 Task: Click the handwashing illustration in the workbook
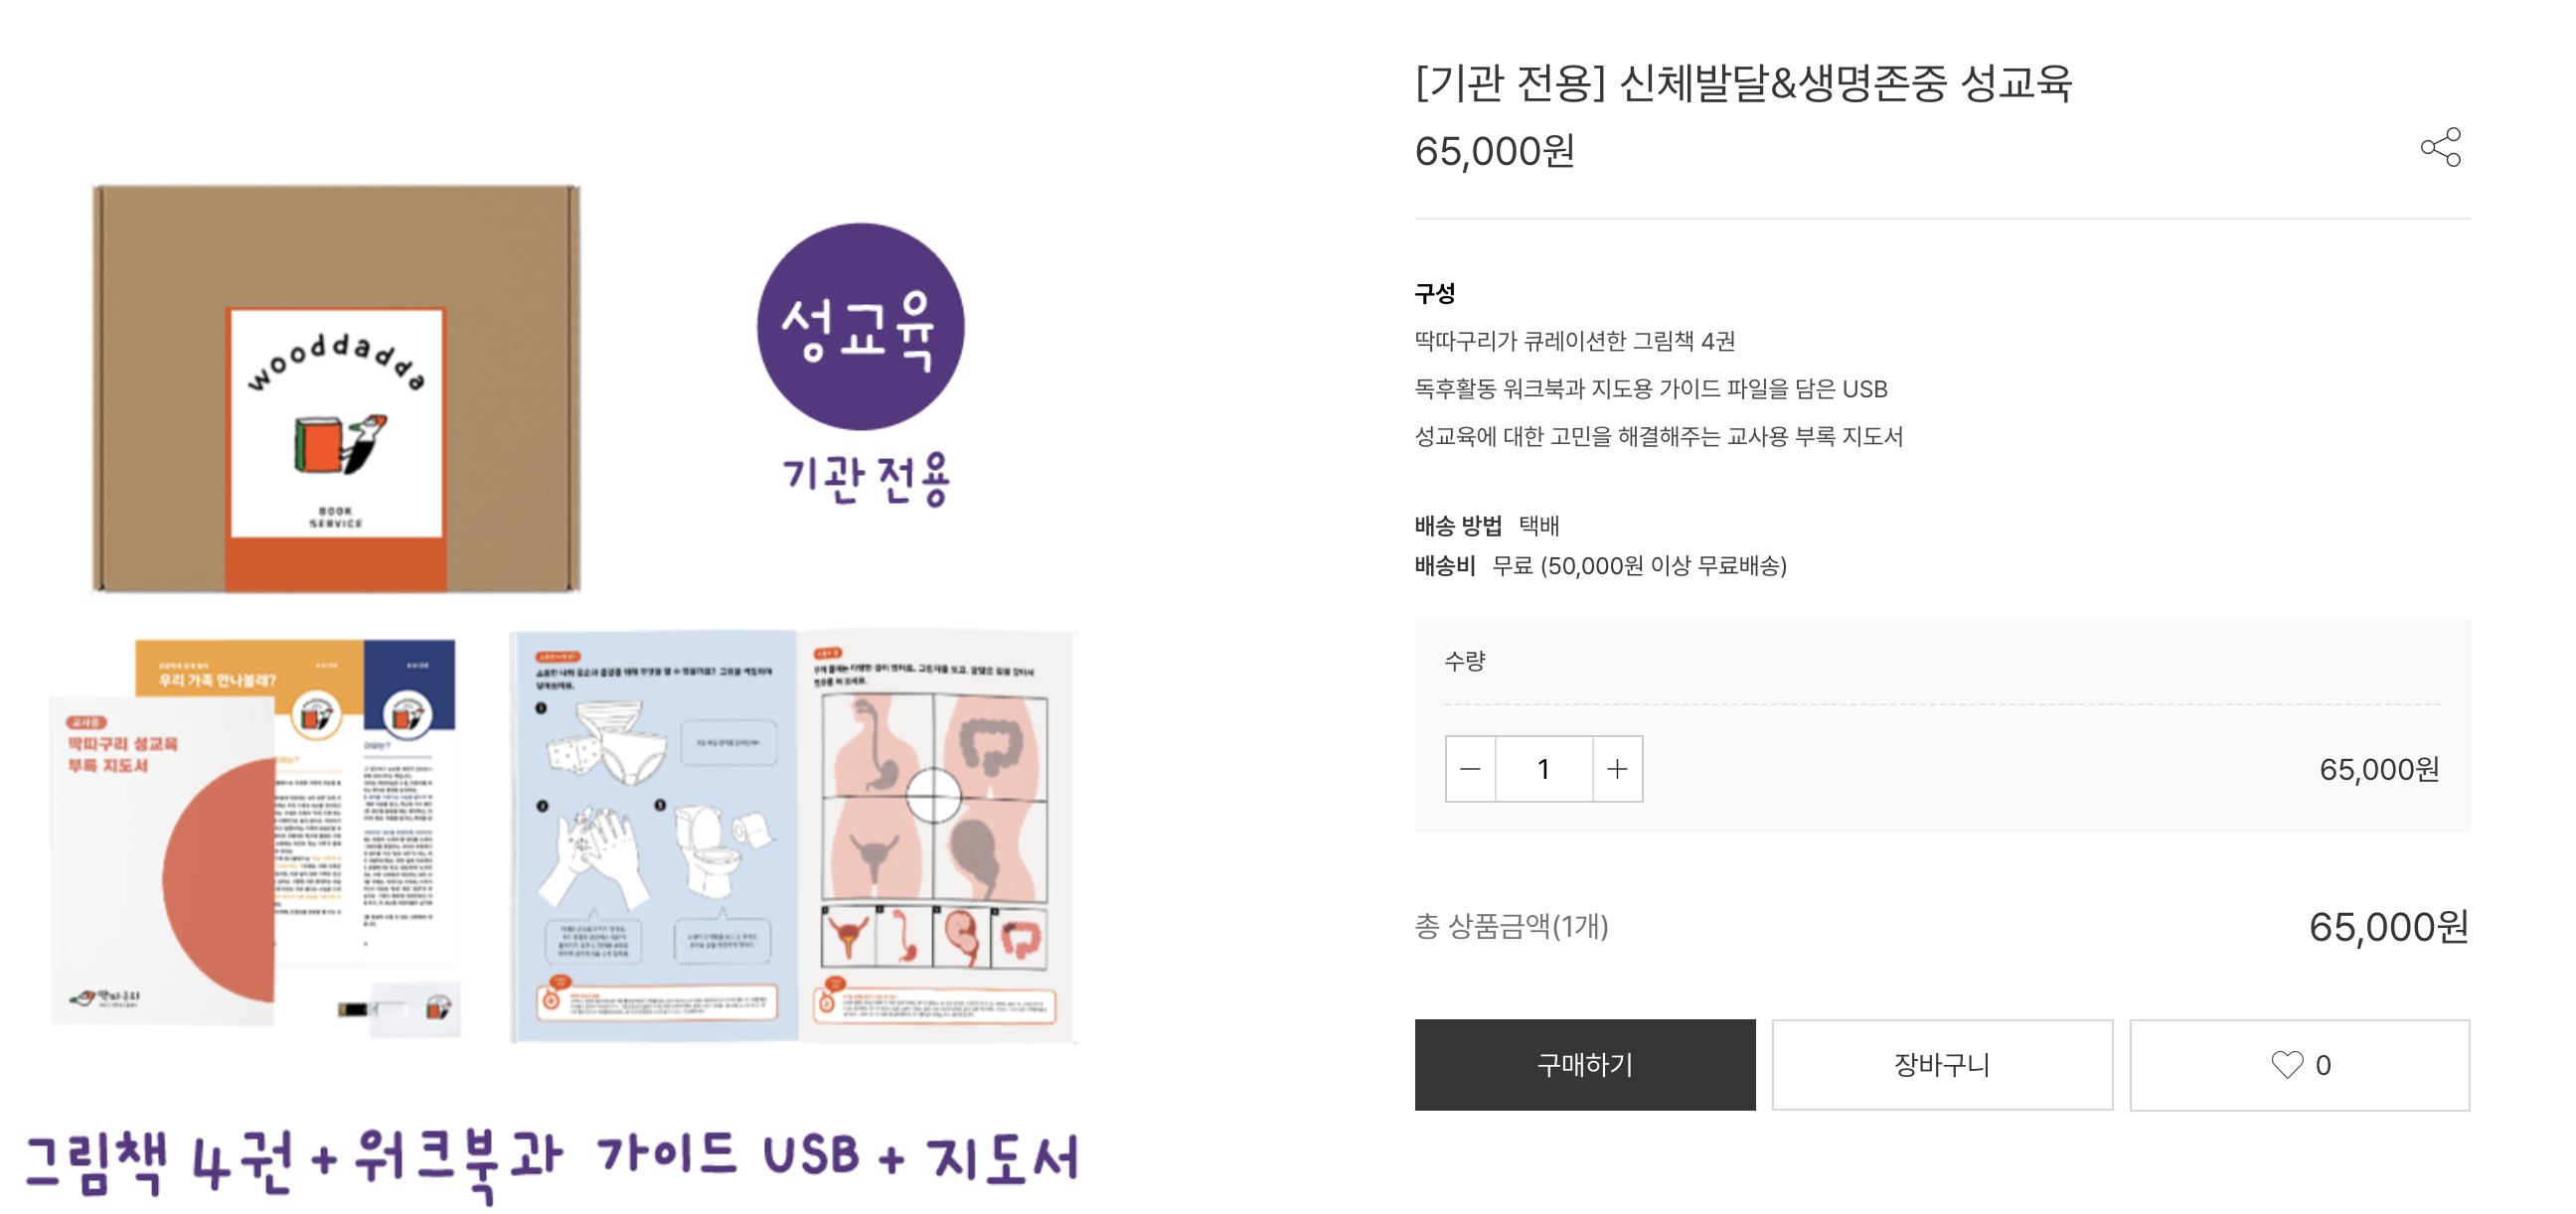tap(594, 860)
